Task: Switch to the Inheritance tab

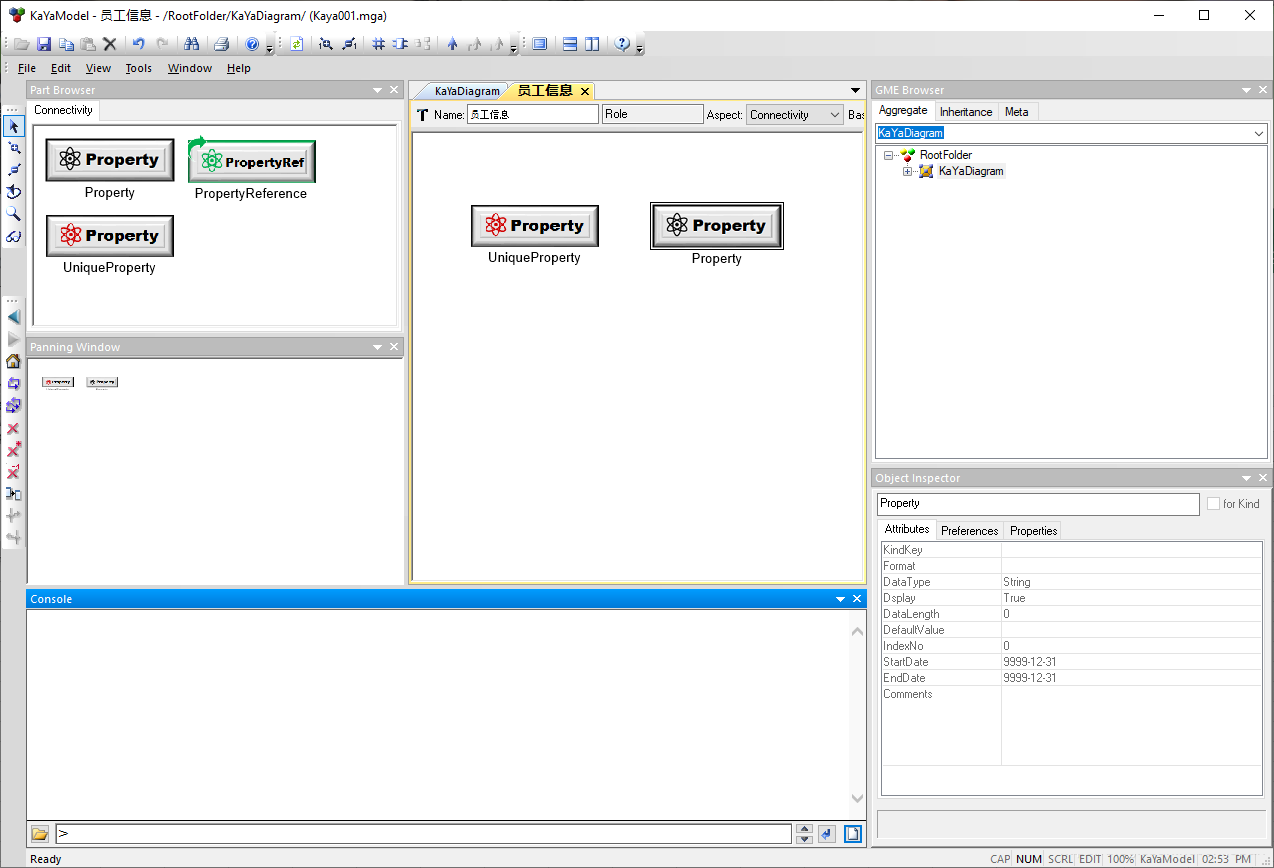Action: pyautogui.click(x=966, y=112)
